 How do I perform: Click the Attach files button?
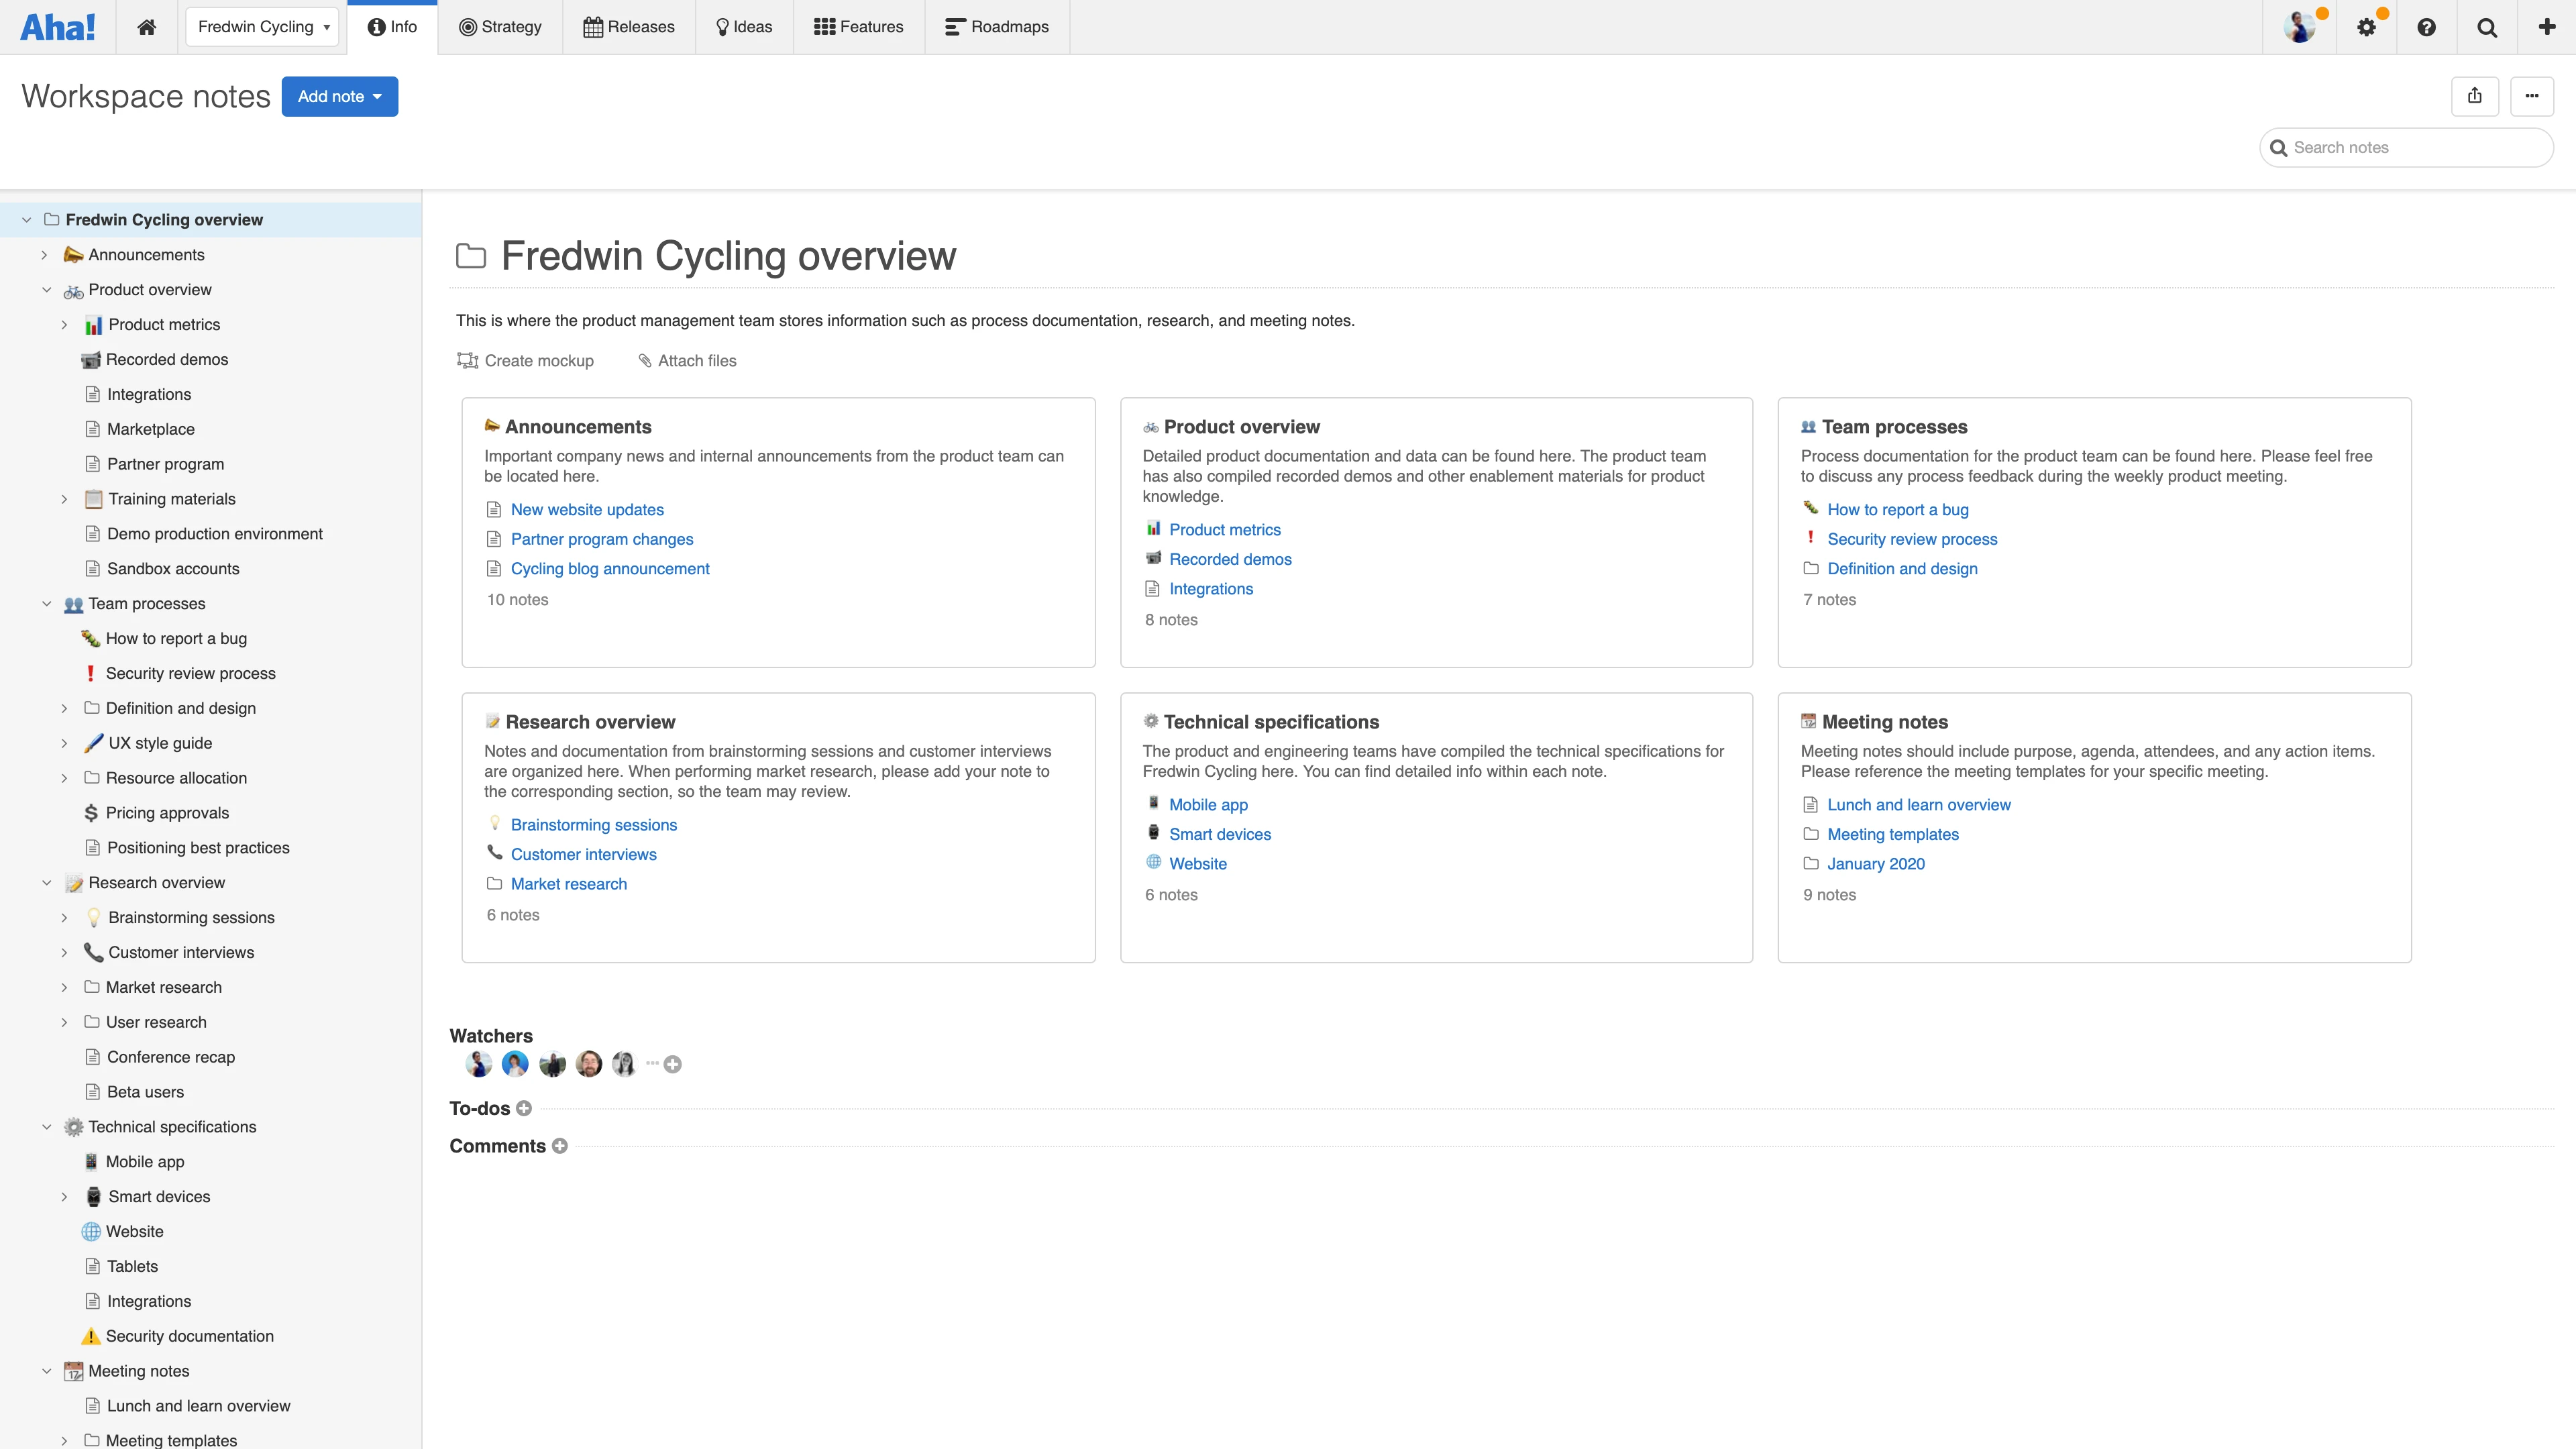(x=687, y=361)
